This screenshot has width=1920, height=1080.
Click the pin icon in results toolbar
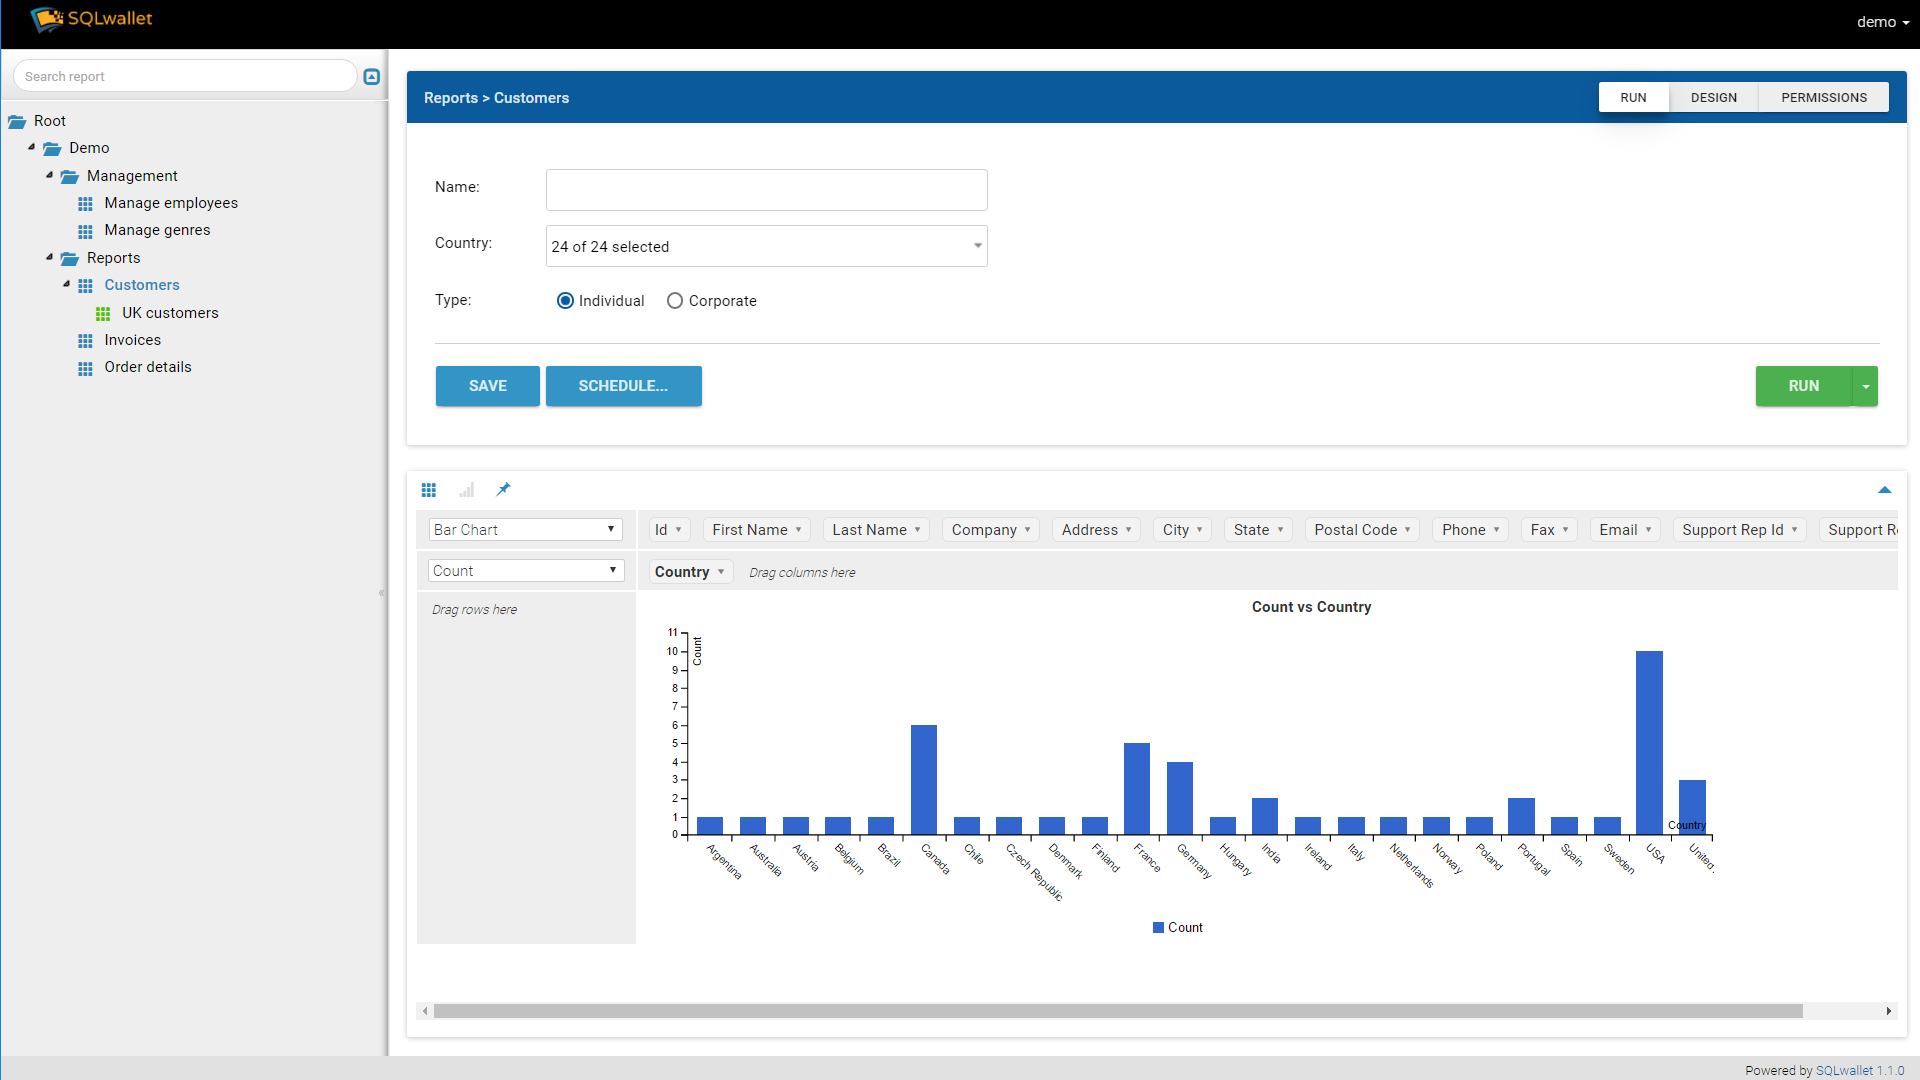click(504, 489)
